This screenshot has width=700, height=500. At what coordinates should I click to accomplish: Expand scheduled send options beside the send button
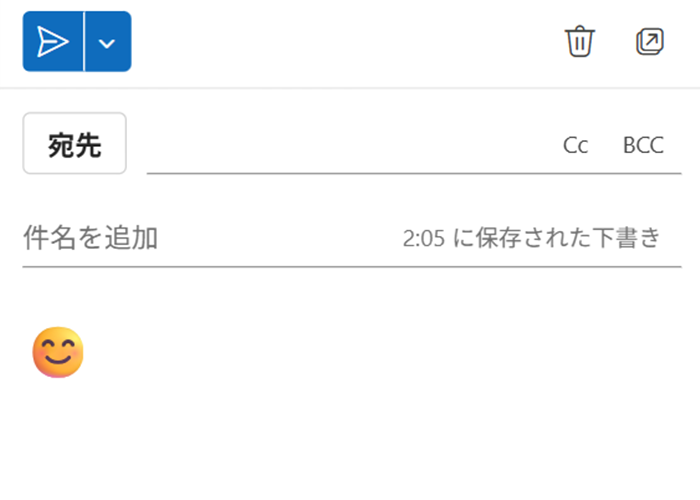108,42
